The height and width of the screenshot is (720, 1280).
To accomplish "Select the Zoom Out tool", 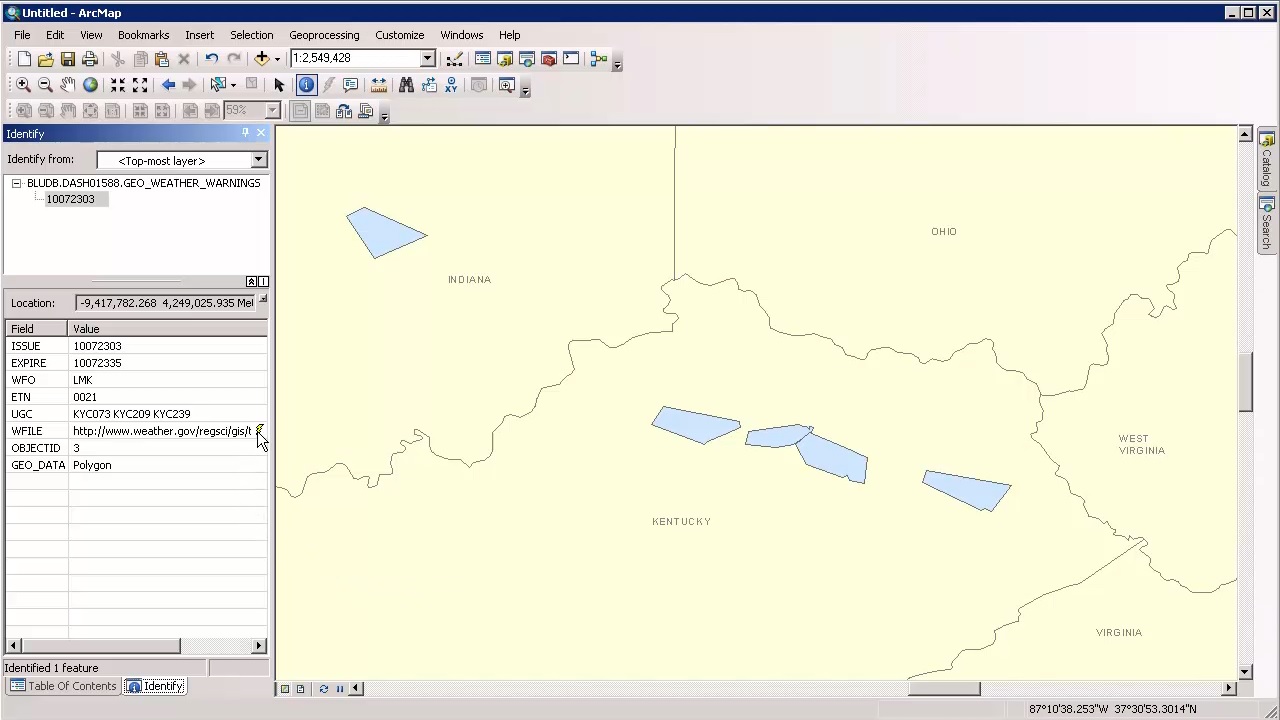I will pos(46,85).
